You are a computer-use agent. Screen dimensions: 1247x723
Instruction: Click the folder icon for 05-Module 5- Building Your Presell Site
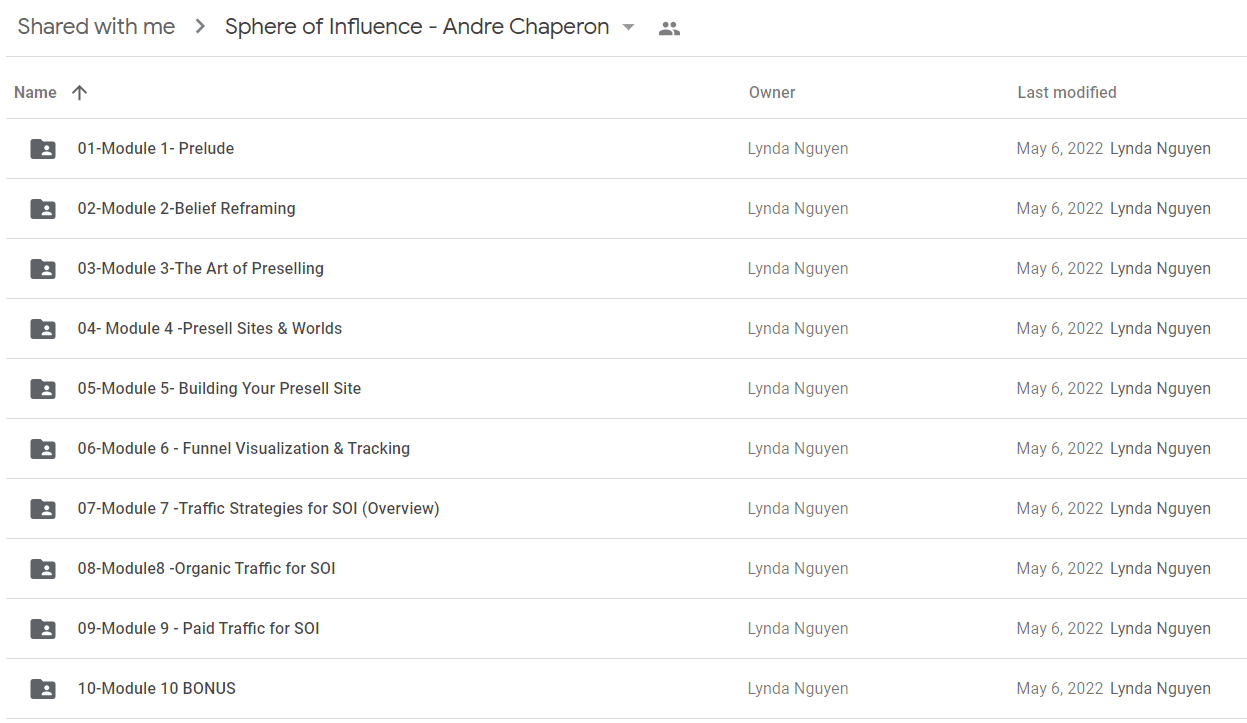coord(43,389)
